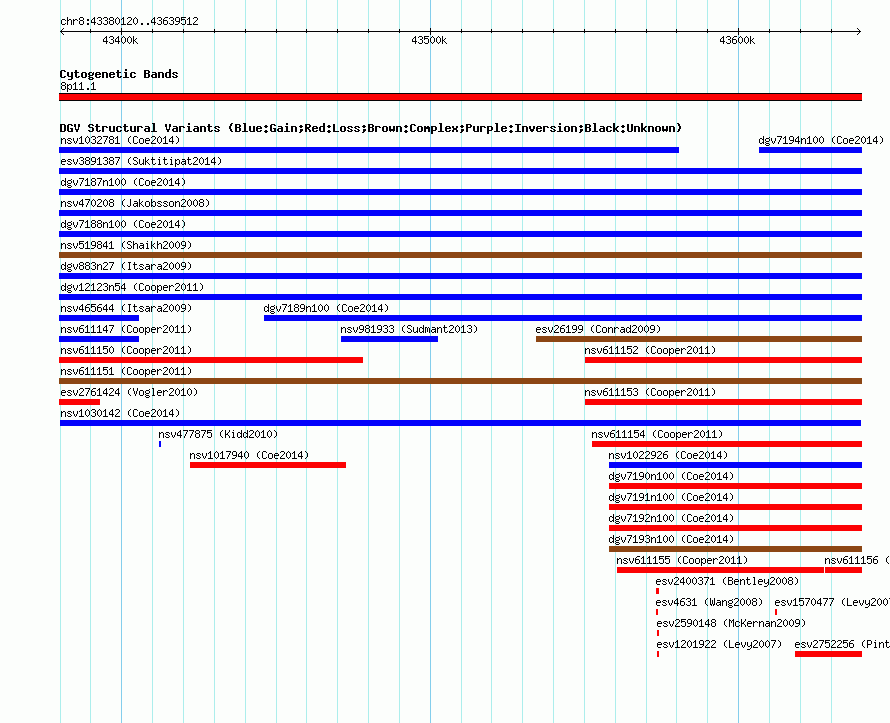
Task: Click the blue nsv611147 gain bar
Action: click(99, 339)
